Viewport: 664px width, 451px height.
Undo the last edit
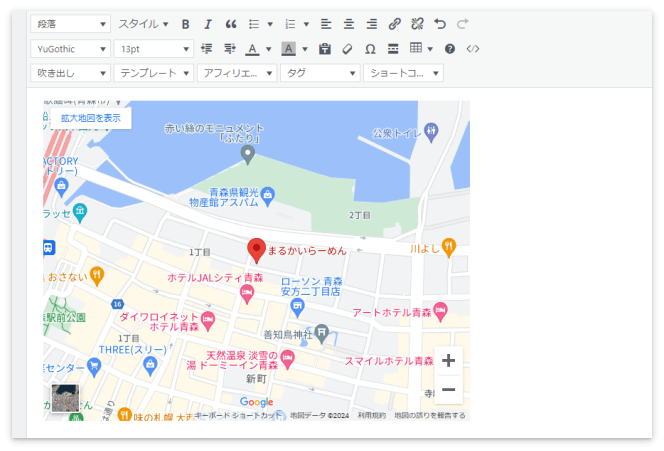(x=440, y=24)
